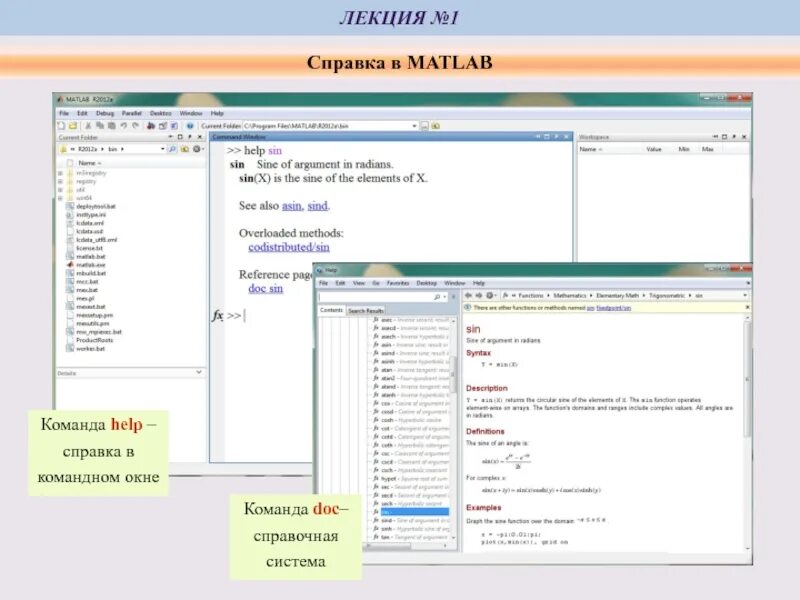
Task: Click go-up-one-level folder icon in main toolbar
Action: (436, 126)
